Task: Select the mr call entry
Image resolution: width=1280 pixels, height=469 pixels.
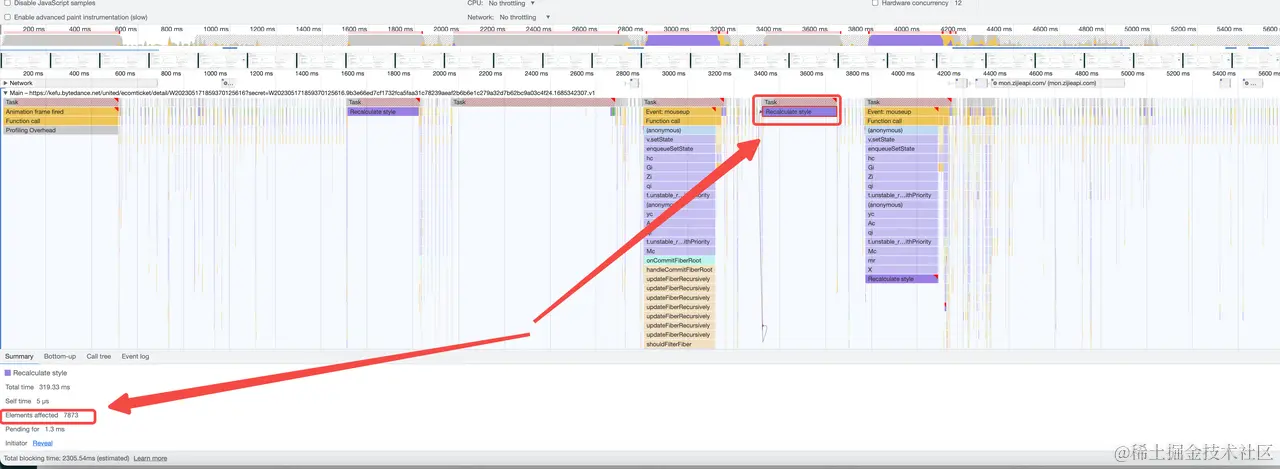Action: pyautogui.click(x=902, y=260)
